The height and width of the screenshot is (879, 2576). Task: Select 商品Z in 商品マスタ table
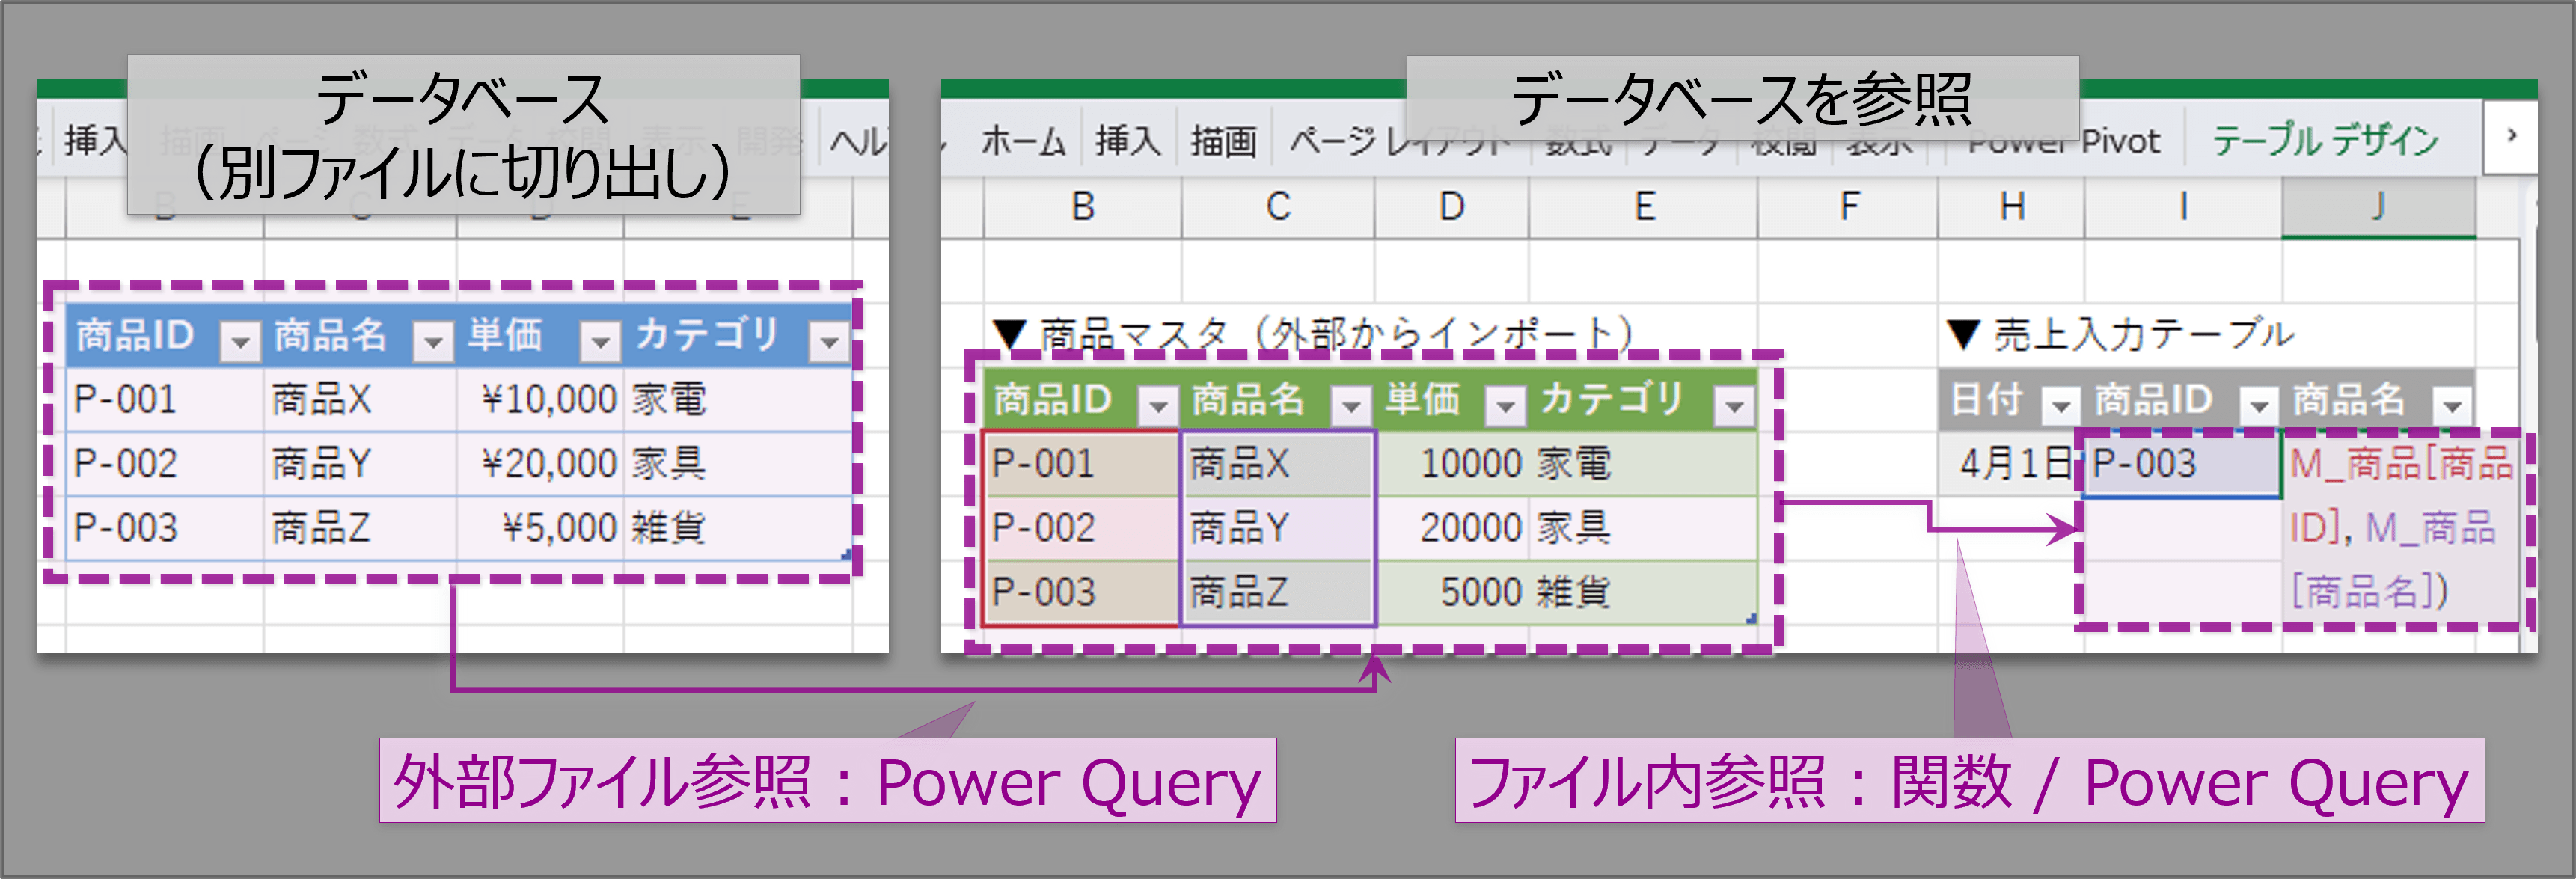click(1278, 592)
